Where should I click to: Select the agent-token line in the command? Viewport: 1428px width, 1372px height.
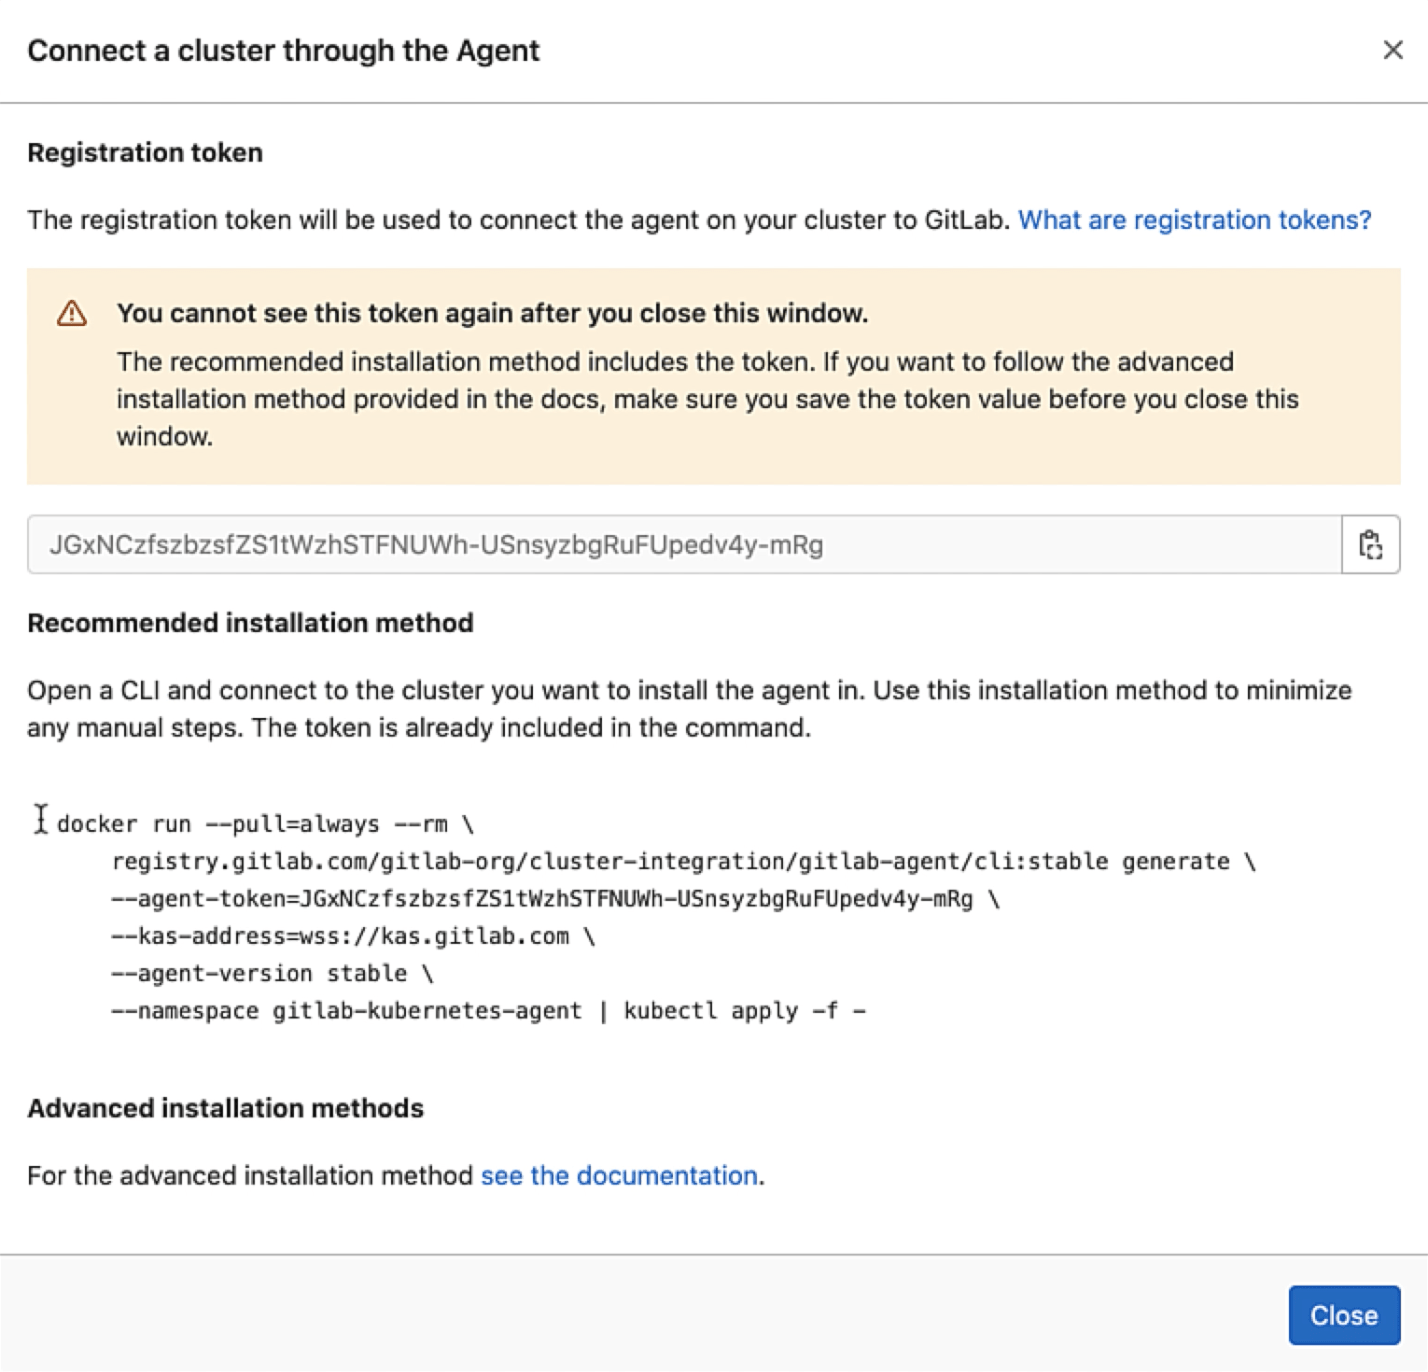(550, 897)
